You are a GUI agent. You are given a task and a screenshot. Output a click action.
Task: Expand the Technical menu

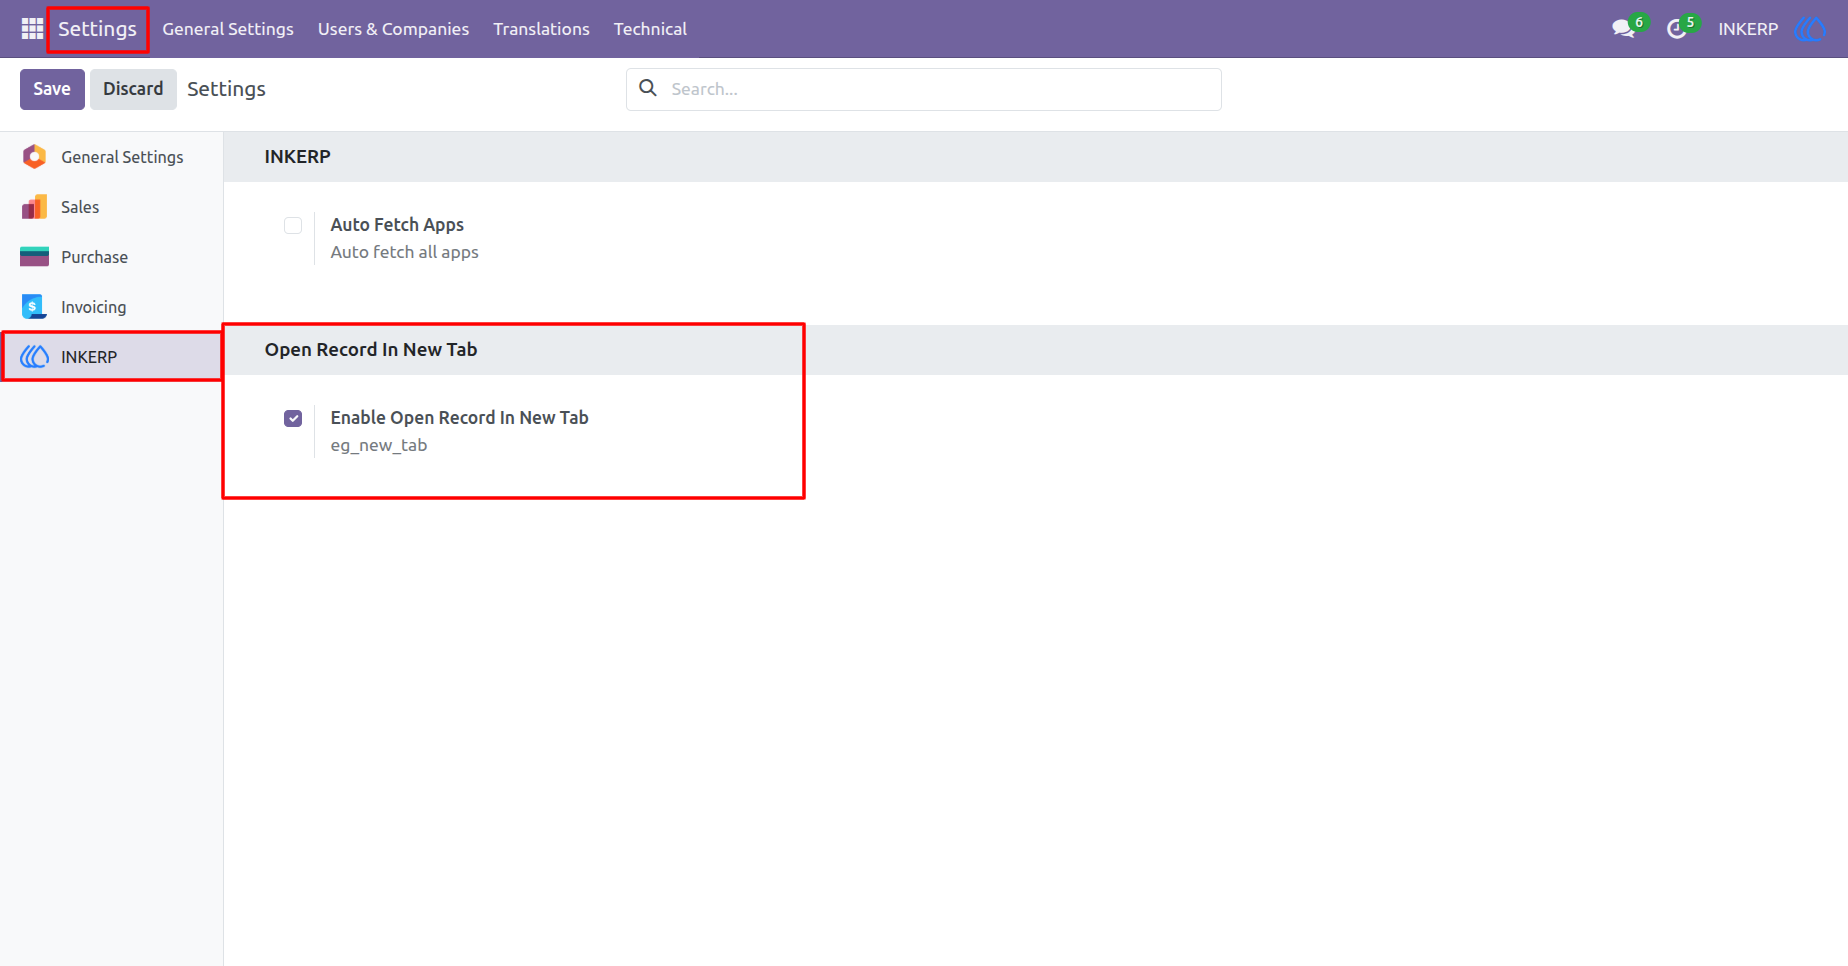[x=650, y=29]
